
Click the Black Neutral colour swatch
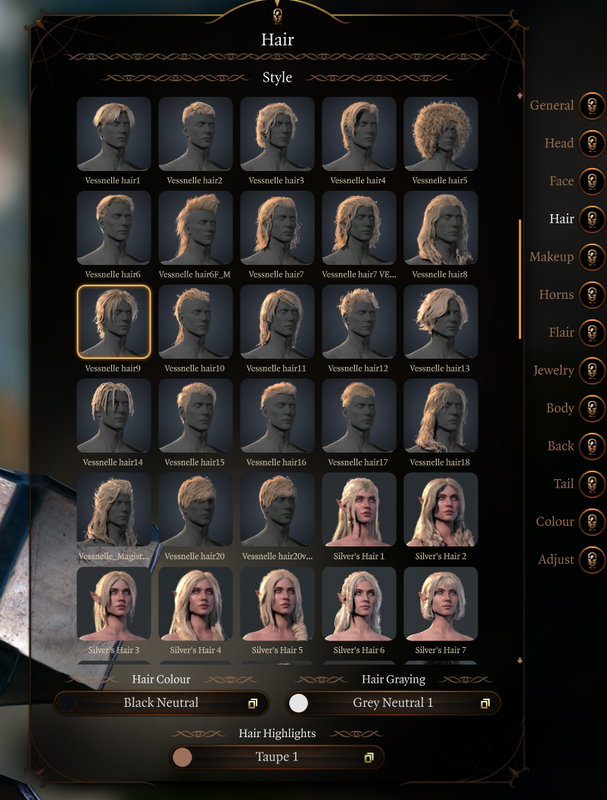point(66,704)
